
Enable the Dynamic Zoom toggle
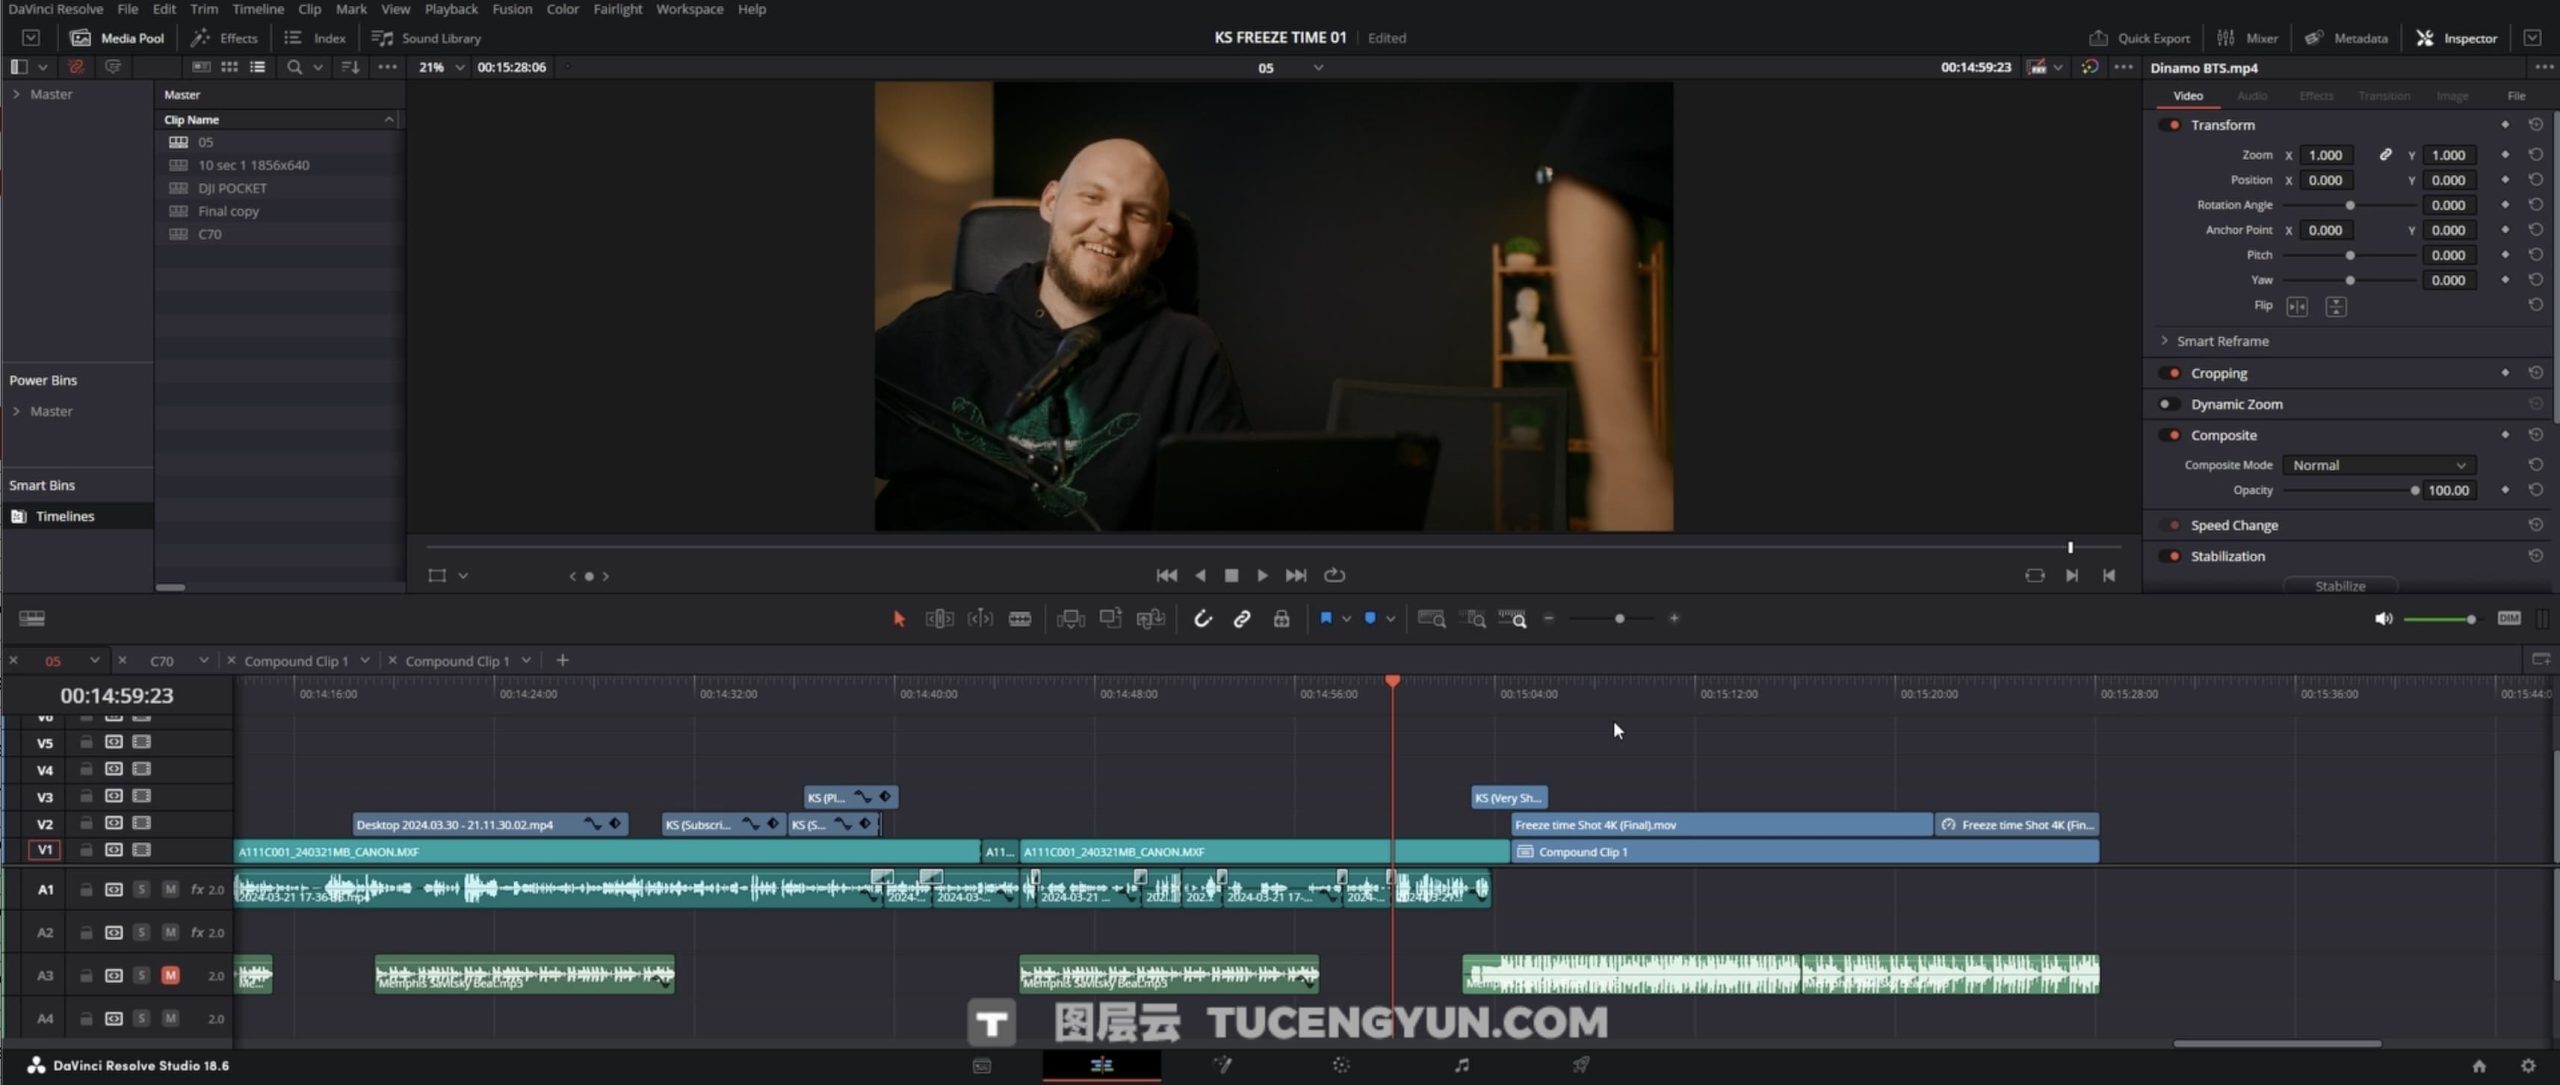2168,404
